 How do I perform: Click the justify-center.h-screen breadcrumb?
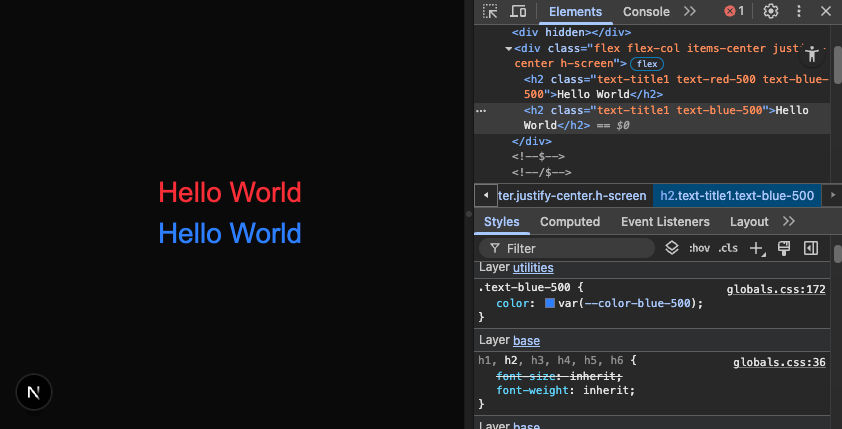(x=572, y=195)
